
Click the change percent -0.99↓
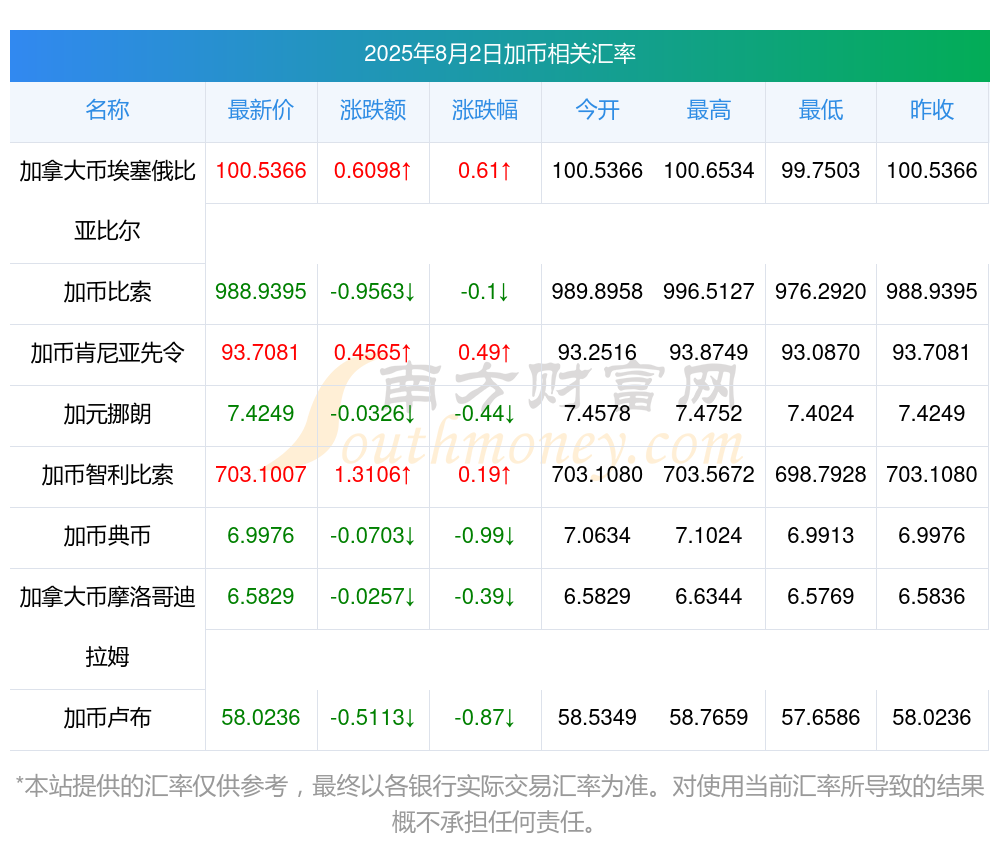click(485, 536)
